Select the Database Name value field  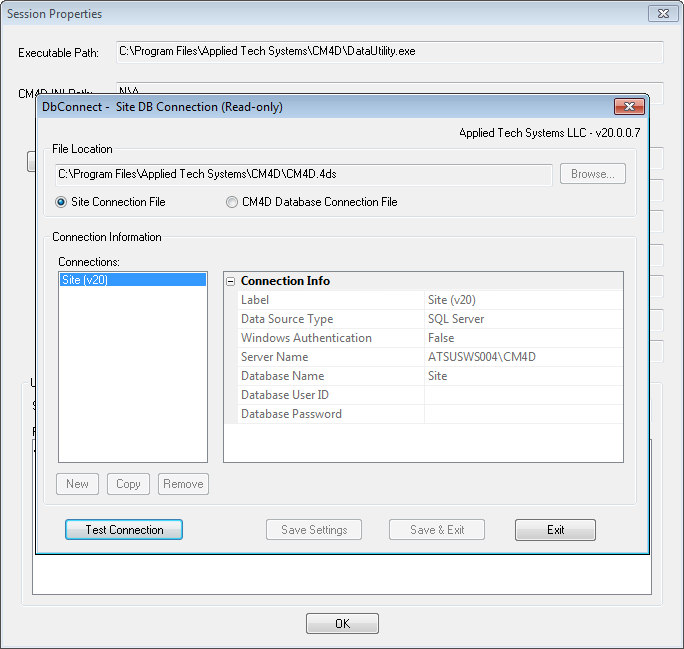click(522, 376)
